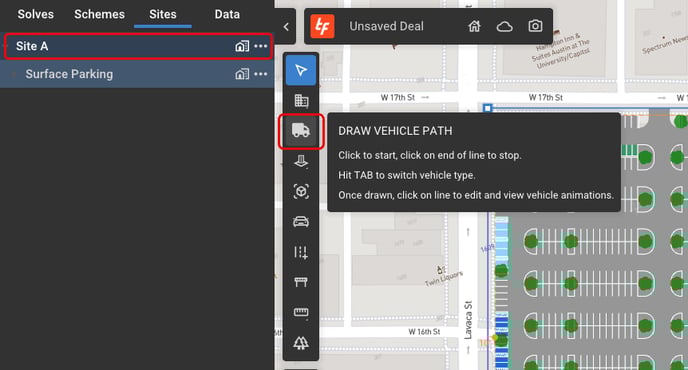Open Site A three-dot options menu
This screenshot has width=688, height=370.
click(261, 46)
